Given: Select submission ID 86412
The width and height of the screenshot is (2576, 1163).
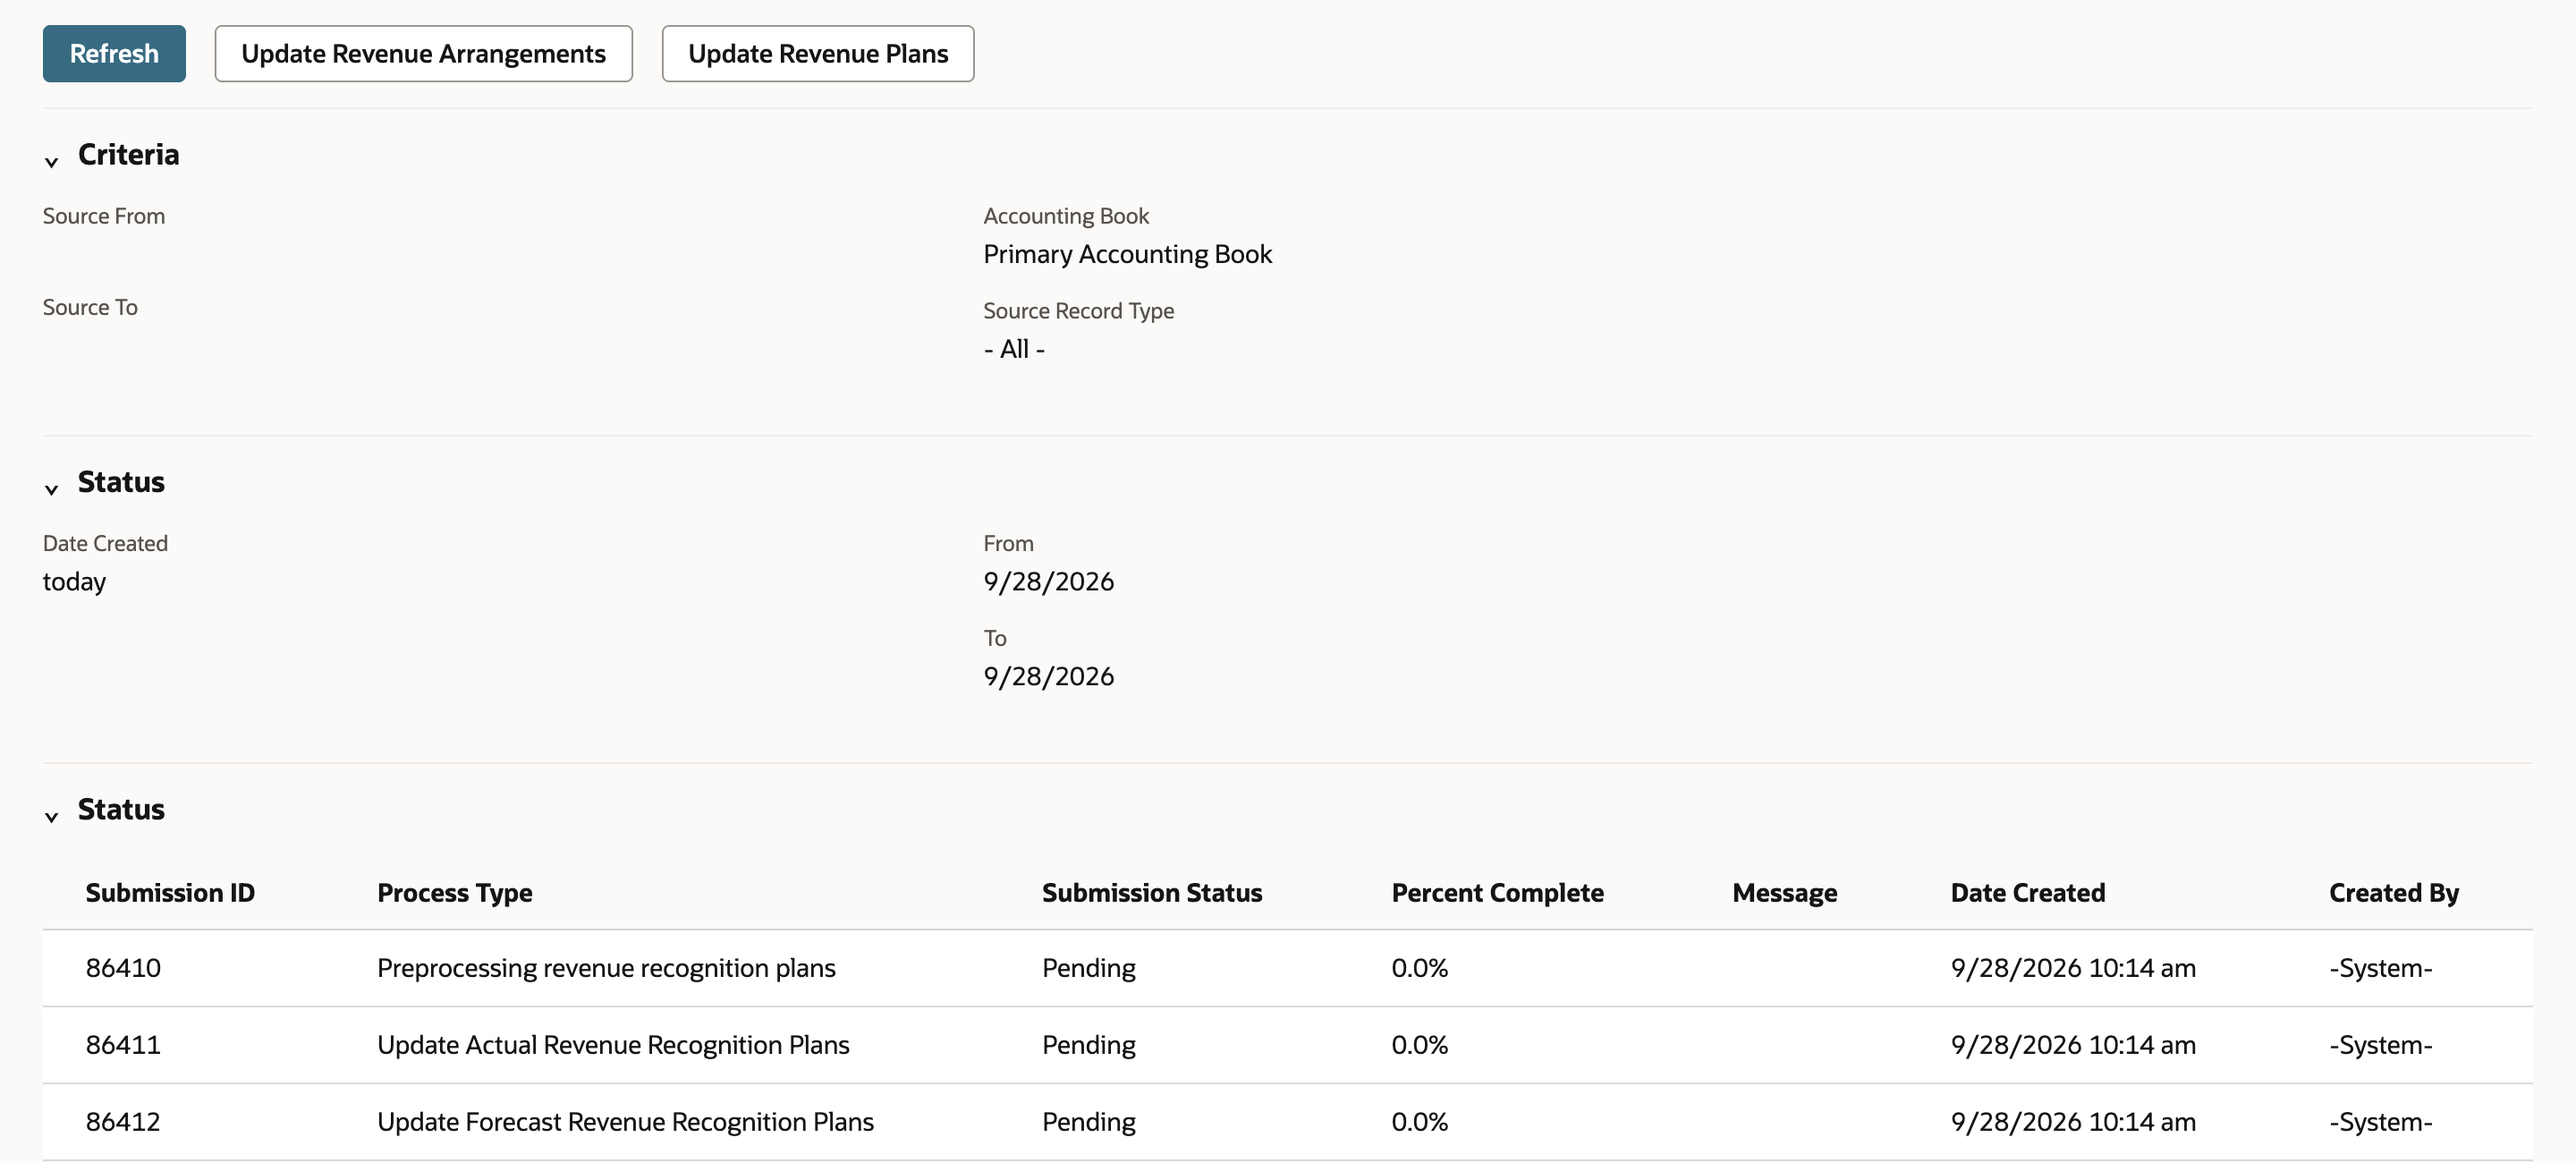Looking at the screenshot, I should tap(123, 1121).
